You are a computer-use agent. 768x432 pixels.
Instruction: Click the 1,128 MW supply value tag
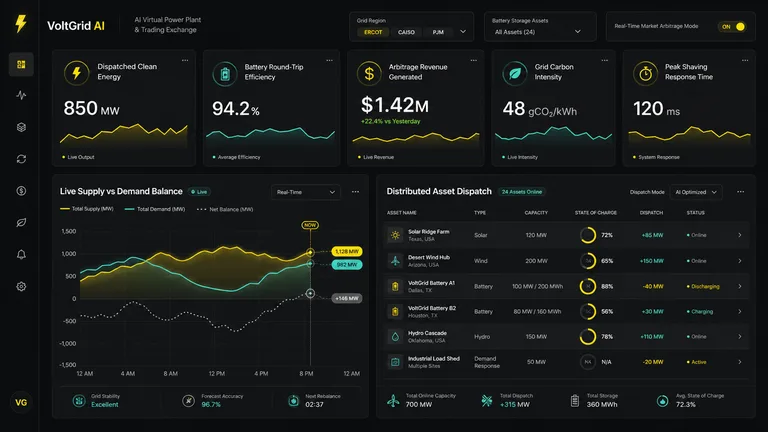(x=347, y=251)
